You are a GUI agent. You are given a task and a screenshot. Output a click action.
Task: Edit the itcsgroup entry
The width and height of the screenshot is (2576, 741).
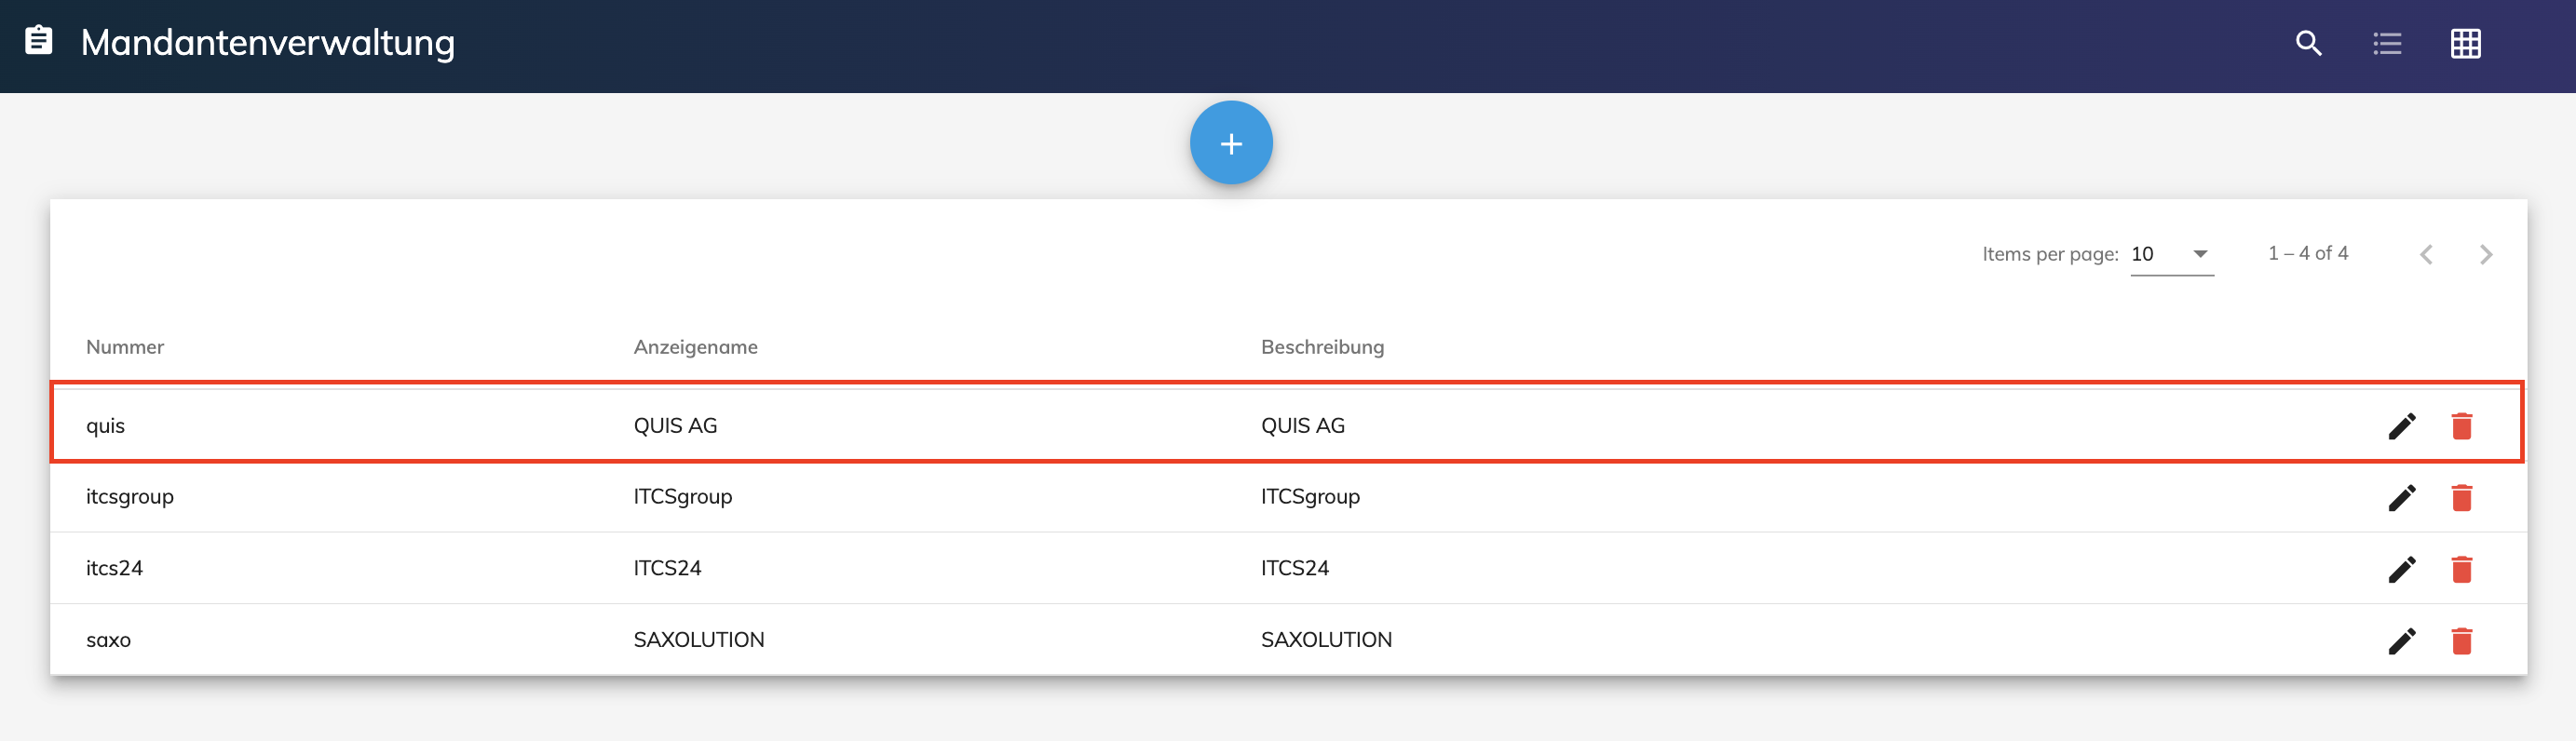(2402, 497)
